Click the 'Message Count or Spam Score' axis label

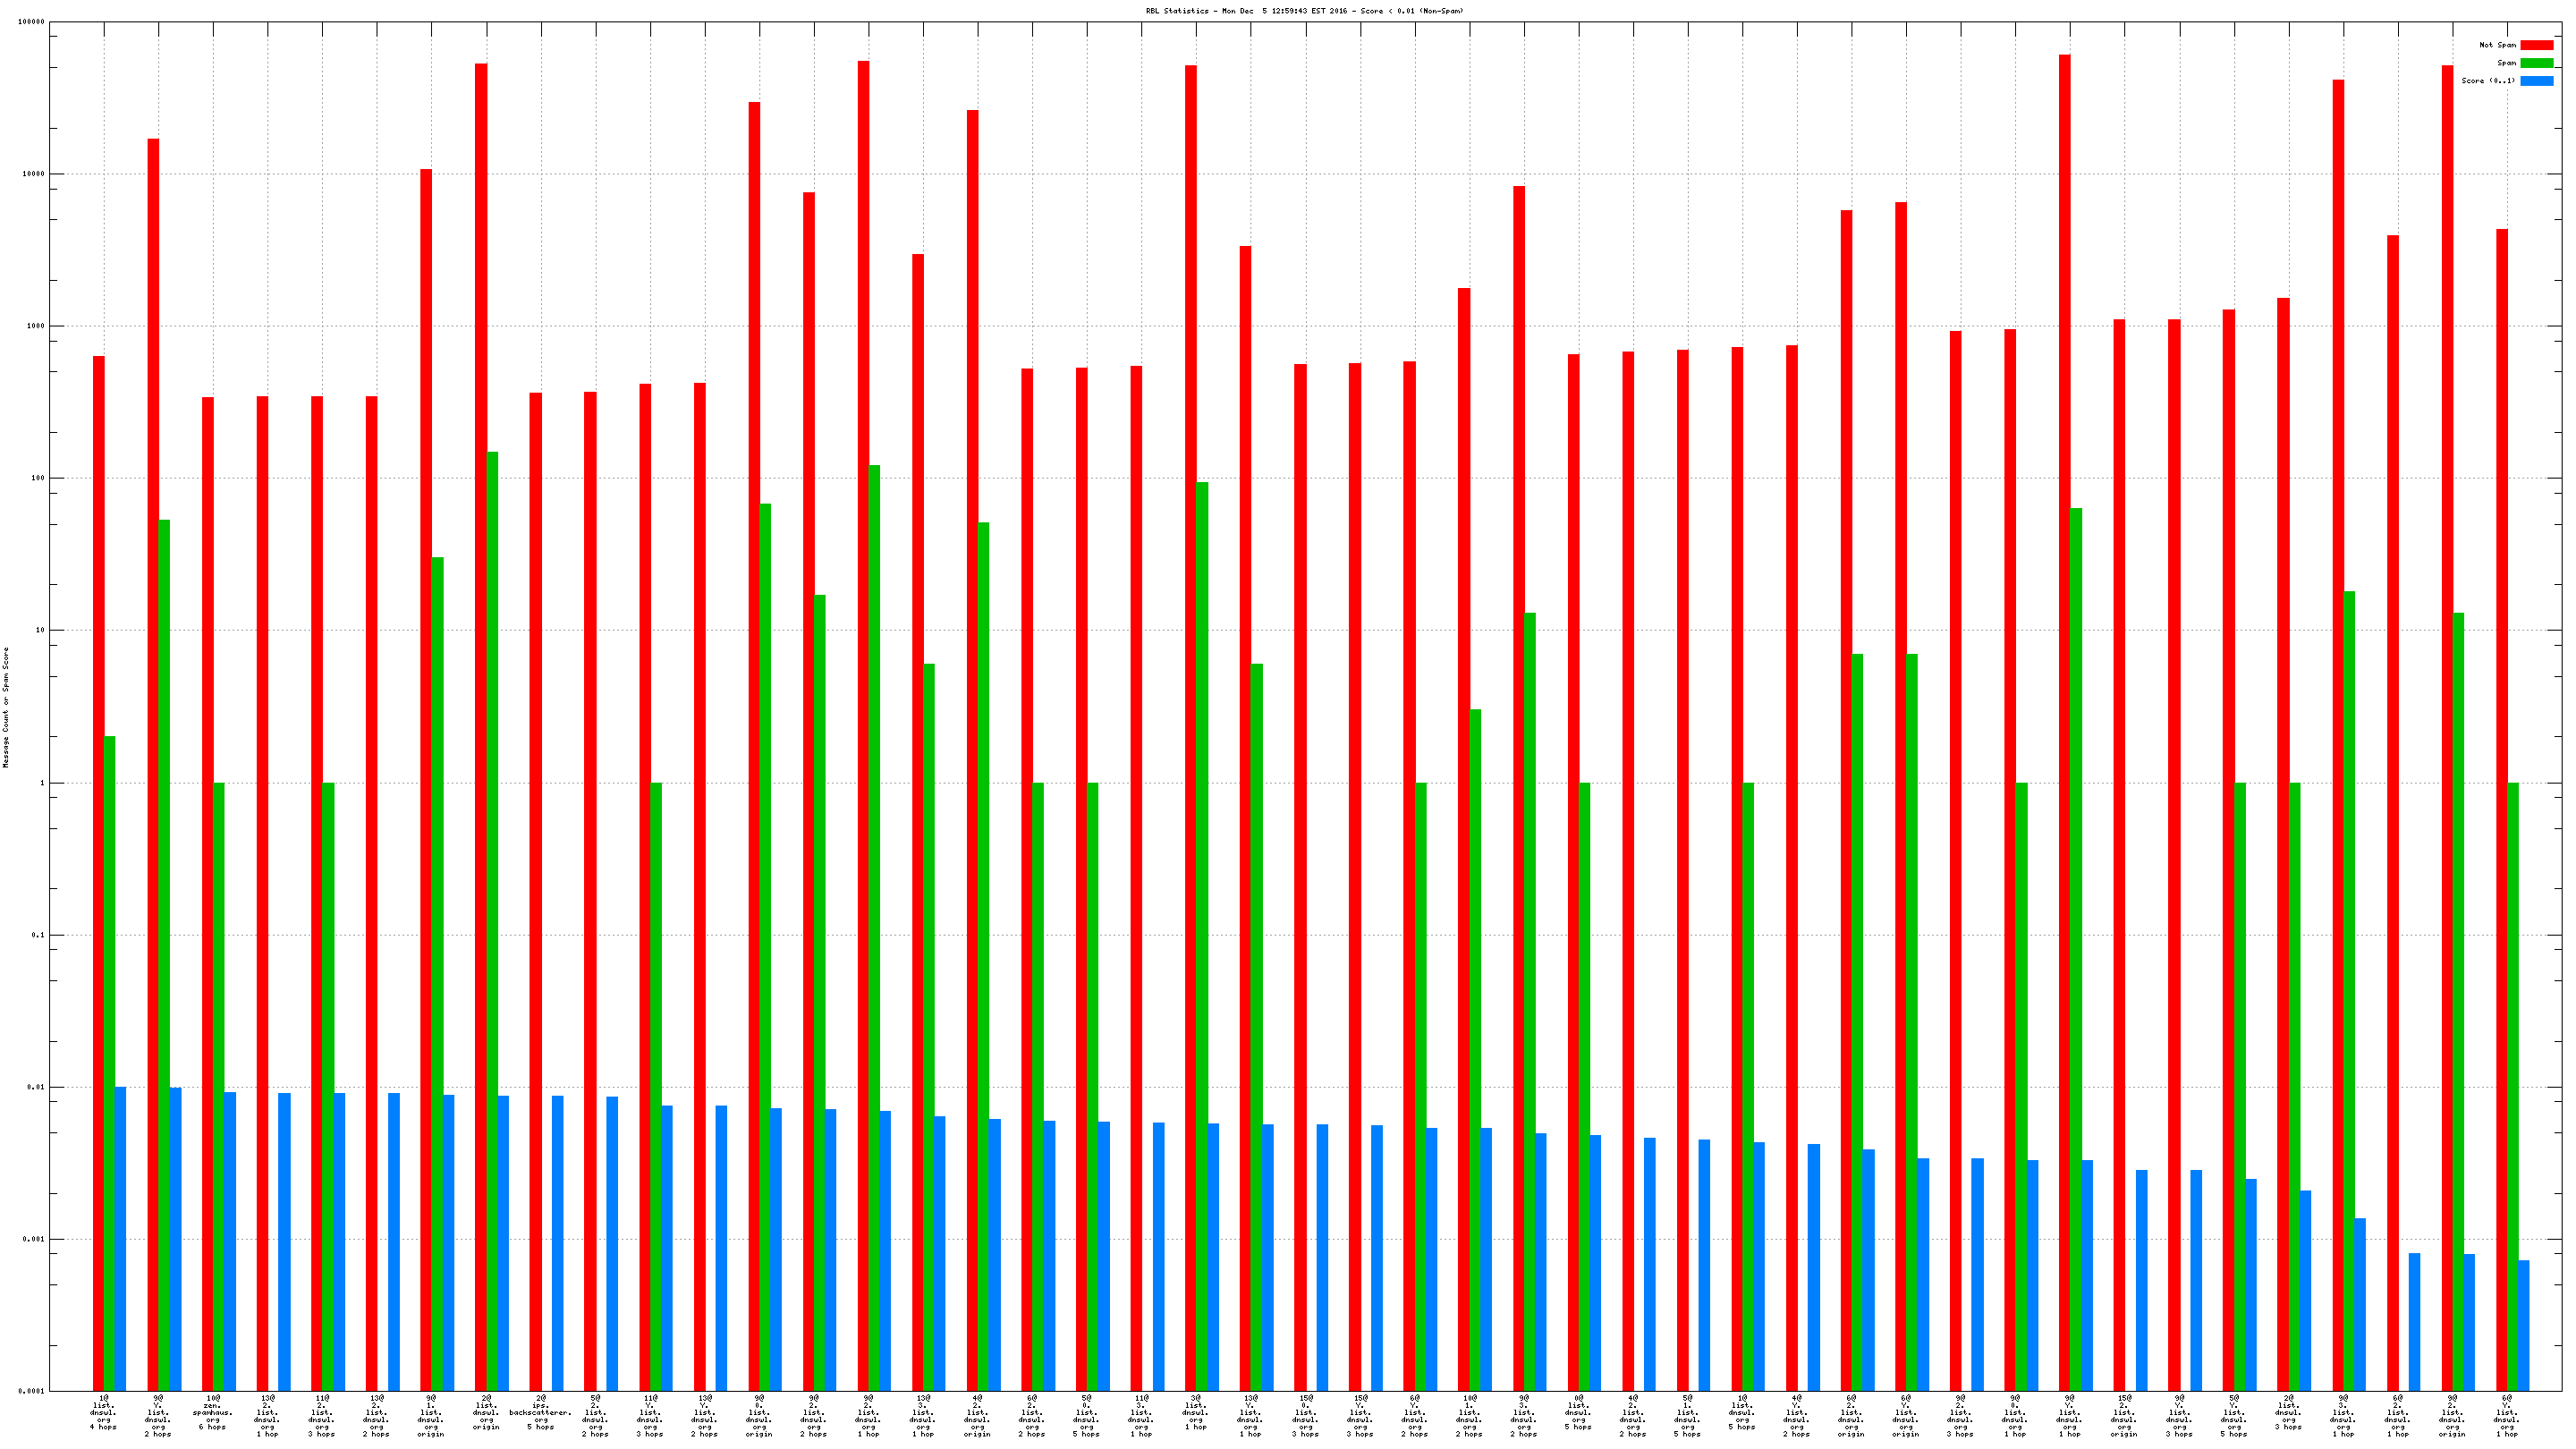click(x=6, y=707)
